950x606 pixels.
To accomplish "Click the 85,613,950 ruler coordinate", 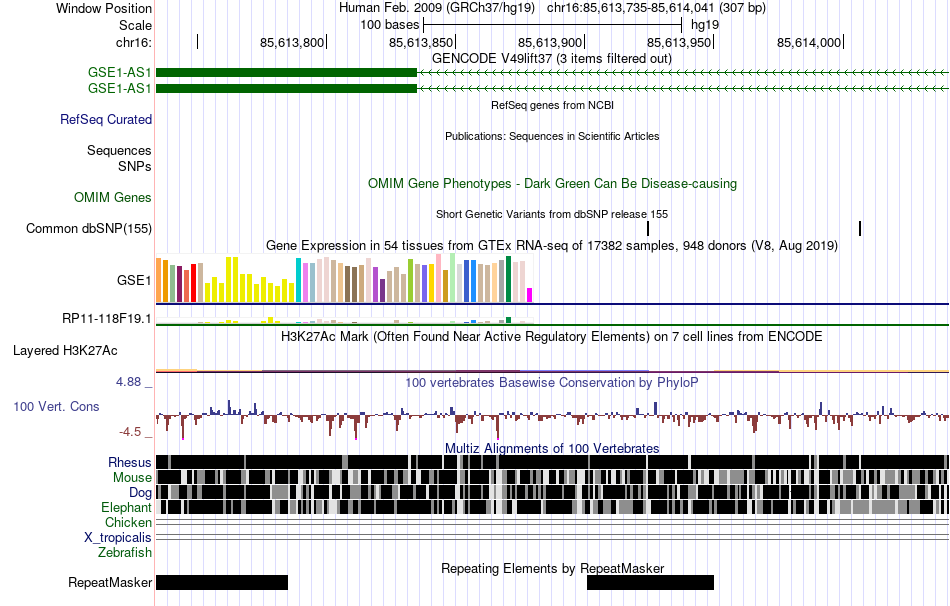I will [x=679, y=42].
